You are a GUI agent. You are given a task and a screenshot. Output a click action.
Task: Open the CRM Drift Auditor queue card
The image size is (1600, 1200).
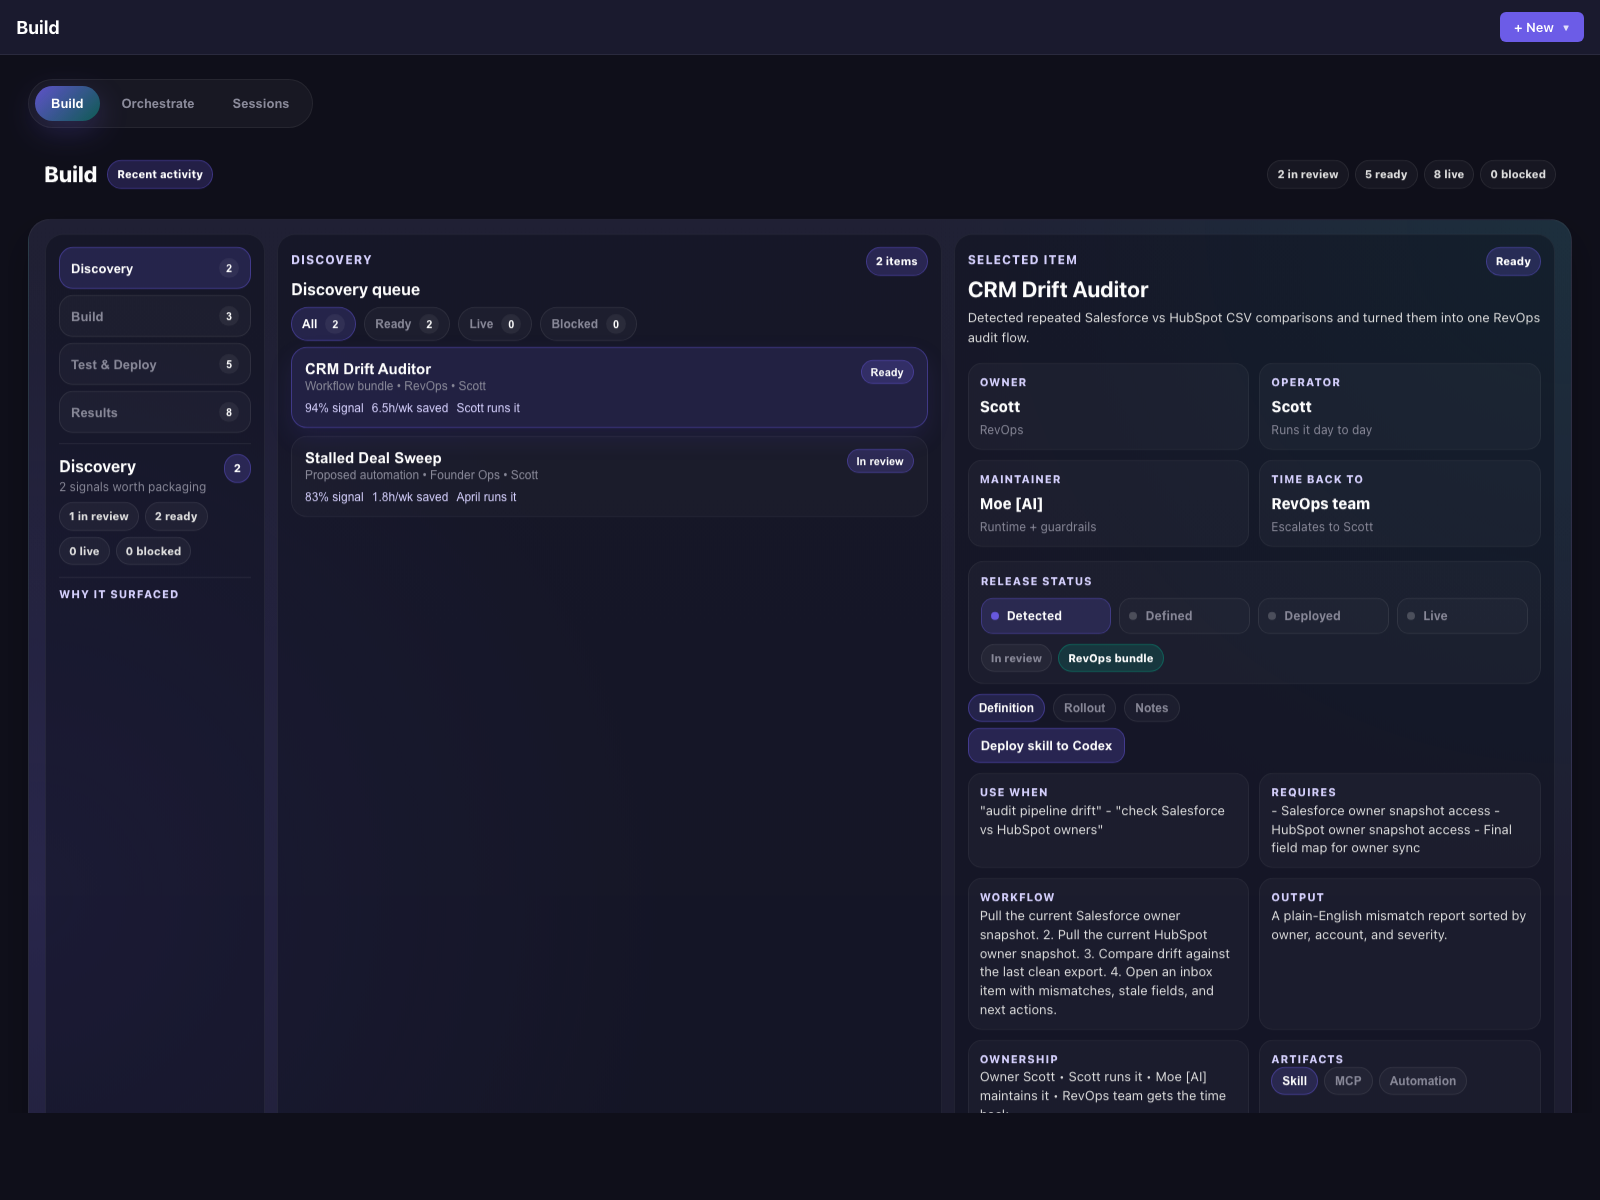(609, 387)
